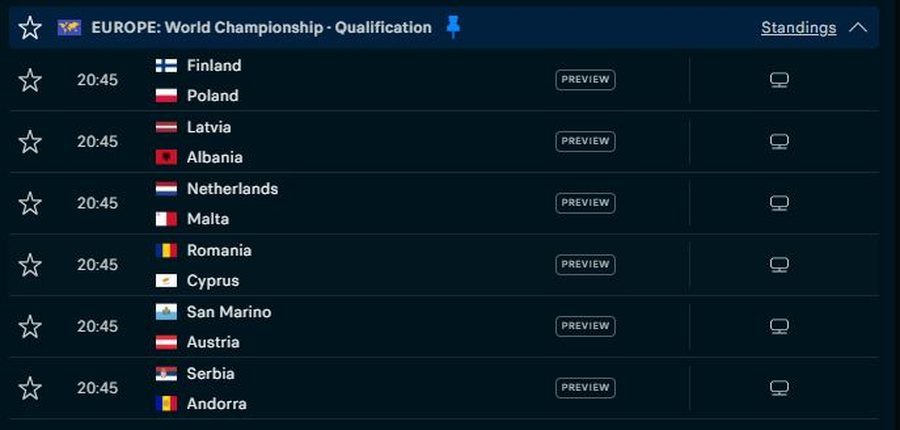Click TV broadcast icon for Netherlands vs Malta
The width and height of the screenshot is (900, 430).
[x=779, y=203]
